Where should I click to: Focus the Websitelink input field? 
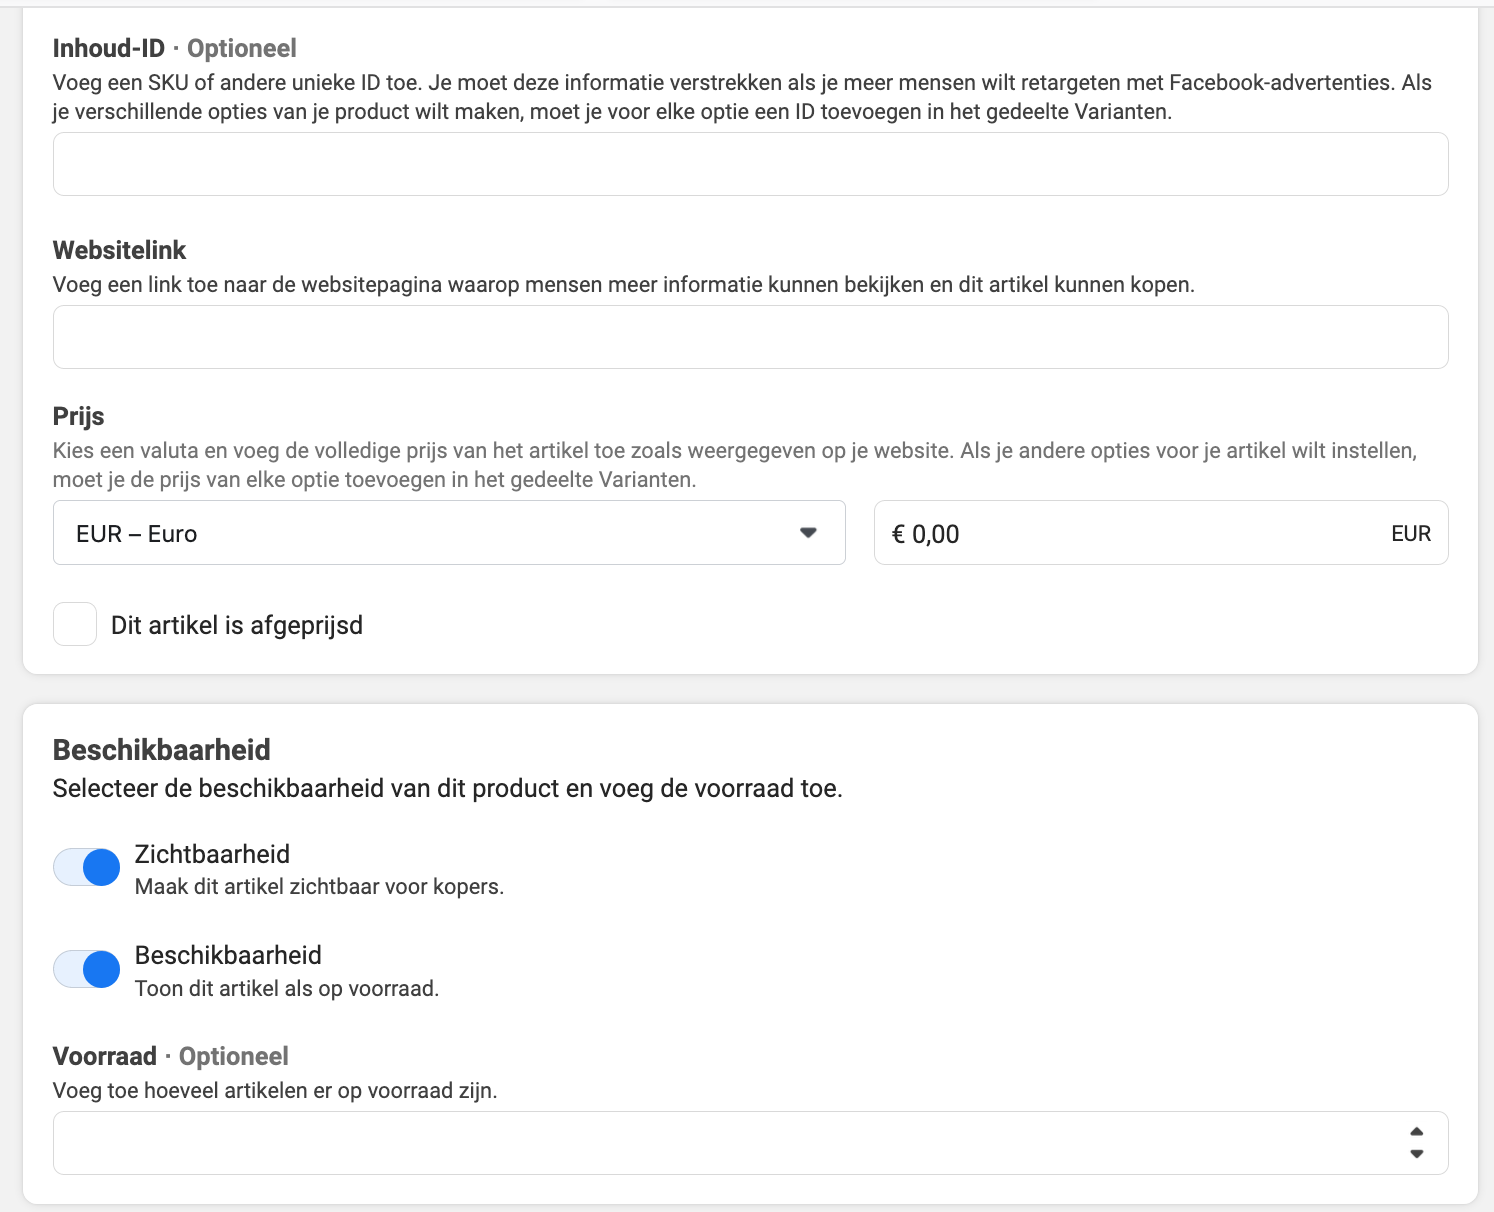point(750,337)
